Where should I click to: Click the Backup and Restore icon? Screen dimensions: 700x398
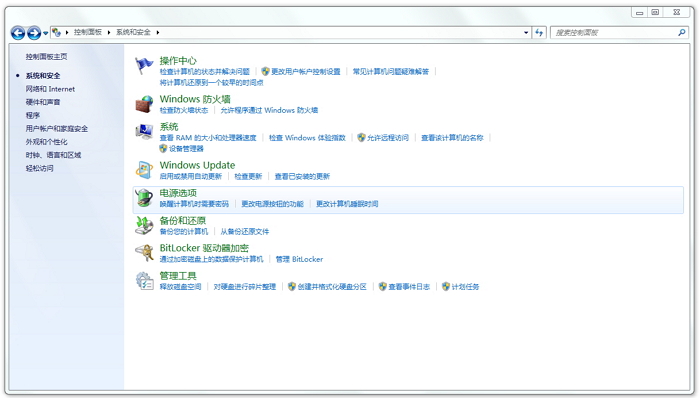144,225
